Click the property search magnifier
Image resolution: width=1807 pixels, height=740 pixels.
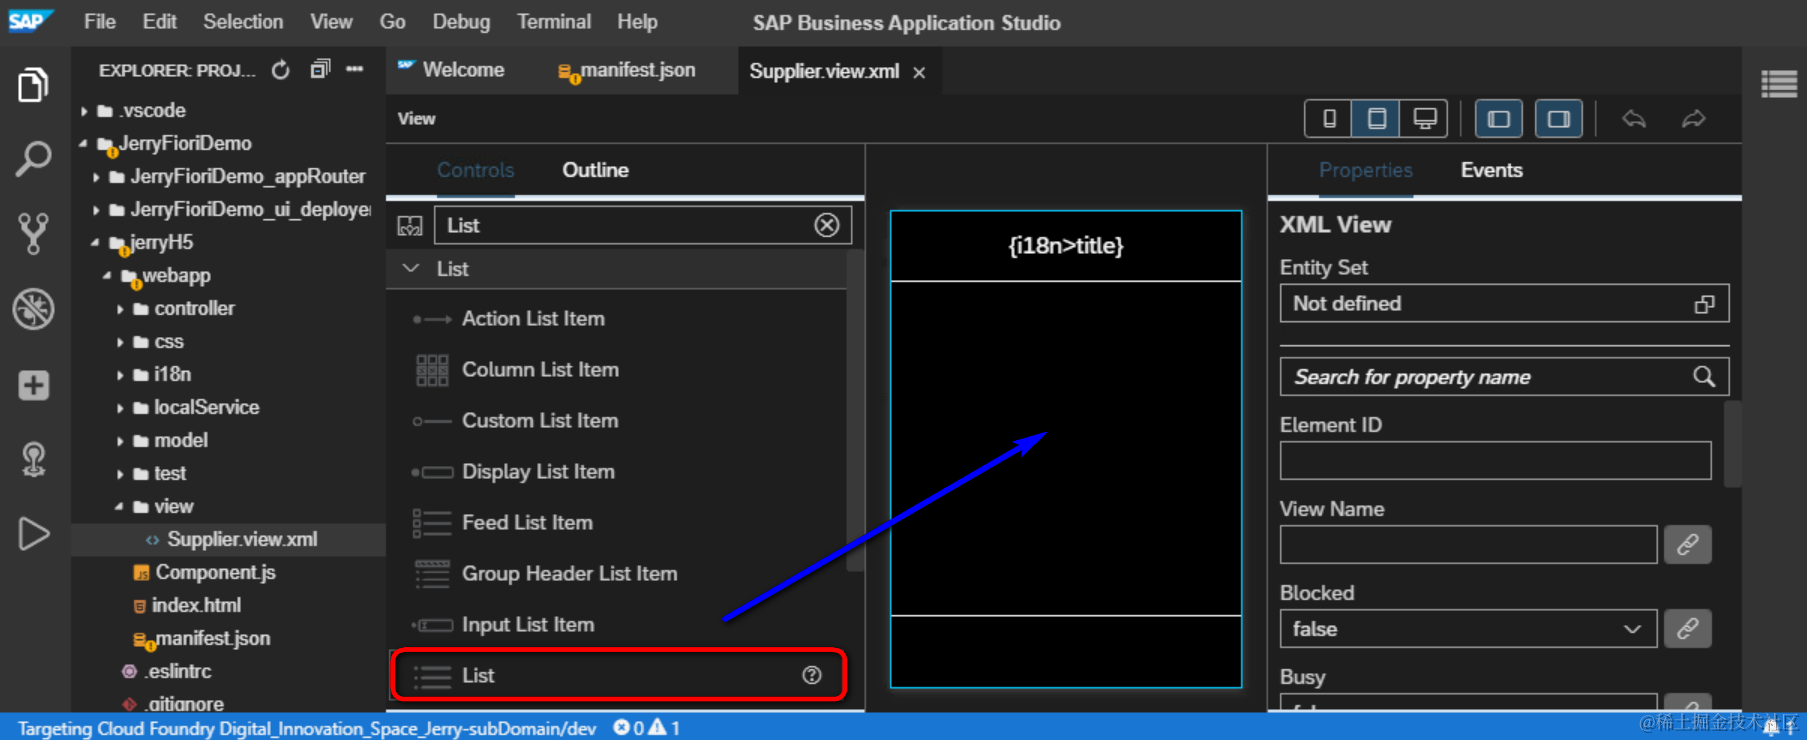point(1704,377)
